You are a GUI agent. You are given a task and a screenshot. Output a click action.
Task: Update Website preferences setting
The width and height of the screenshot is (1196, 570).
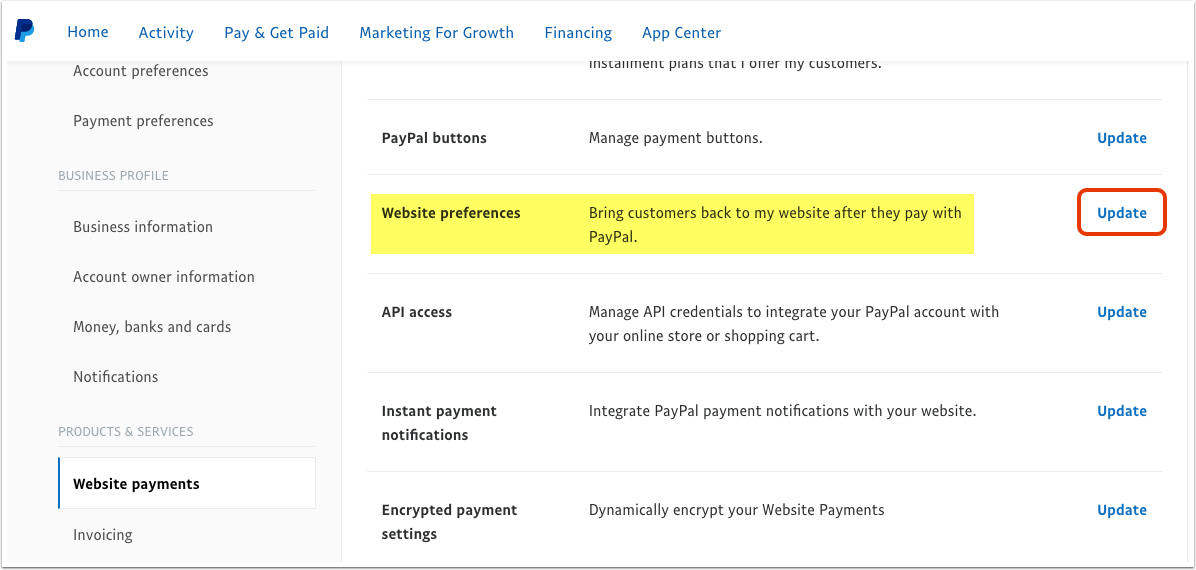click(x=1122, y=213)
